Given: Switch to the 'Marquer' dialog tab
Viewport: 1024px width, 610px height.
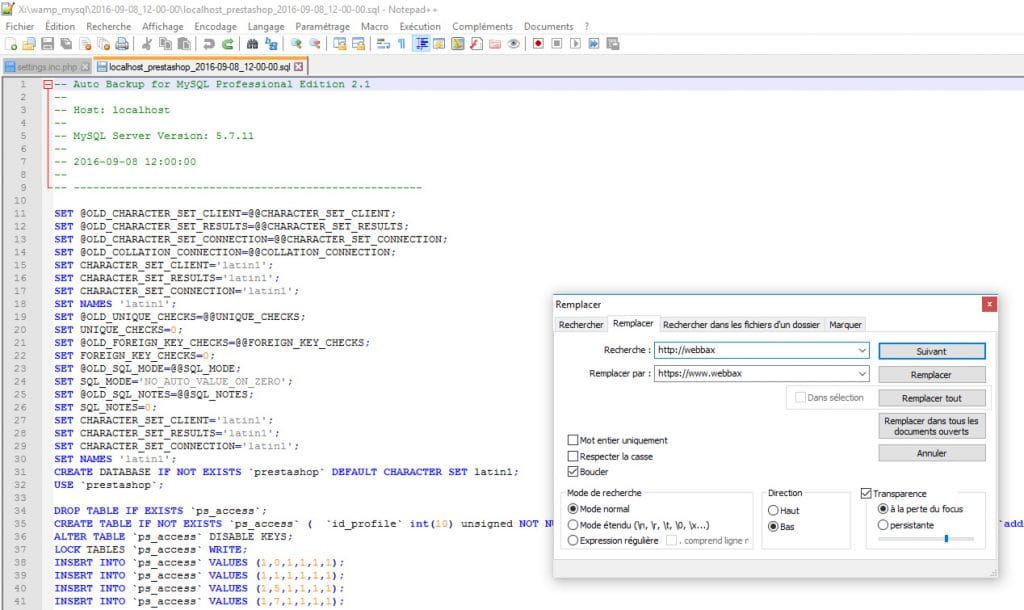Looking at the screenshot, I should point(845,325).
